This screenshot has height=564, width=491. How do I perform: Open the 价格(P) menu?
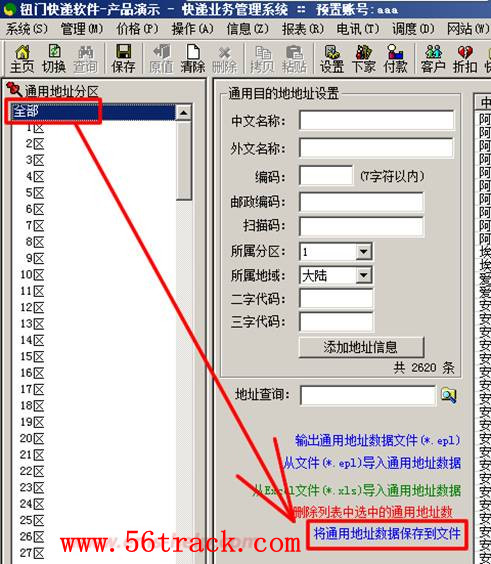[x=137, y=29]
